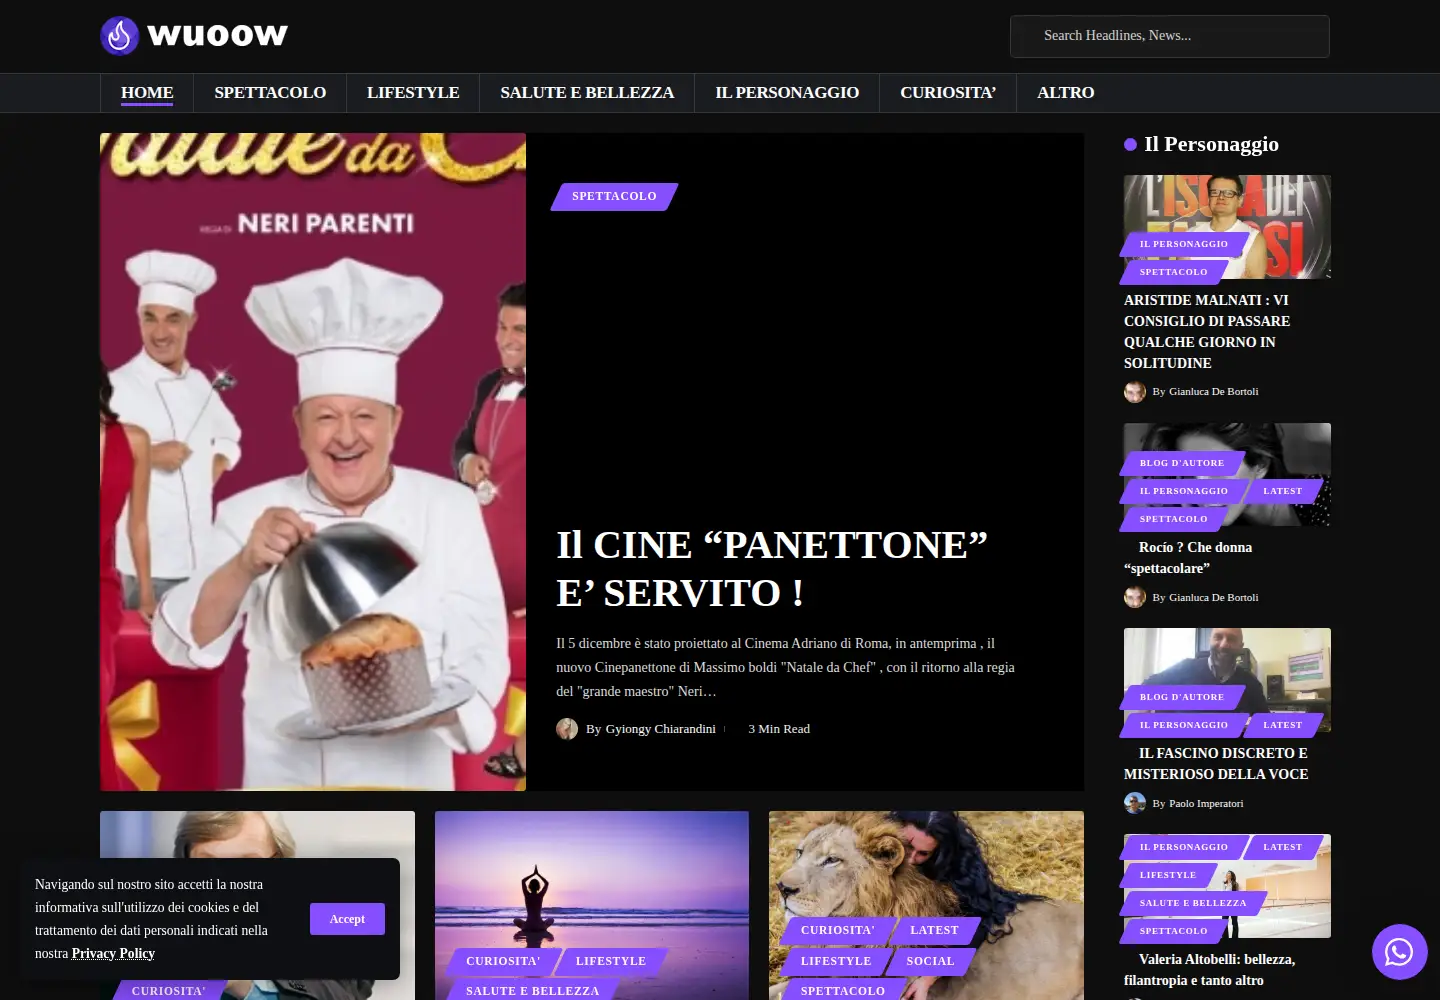Open the Valeria Altobelli article title
1440x1000 pixels.
tap(1210, 970)
